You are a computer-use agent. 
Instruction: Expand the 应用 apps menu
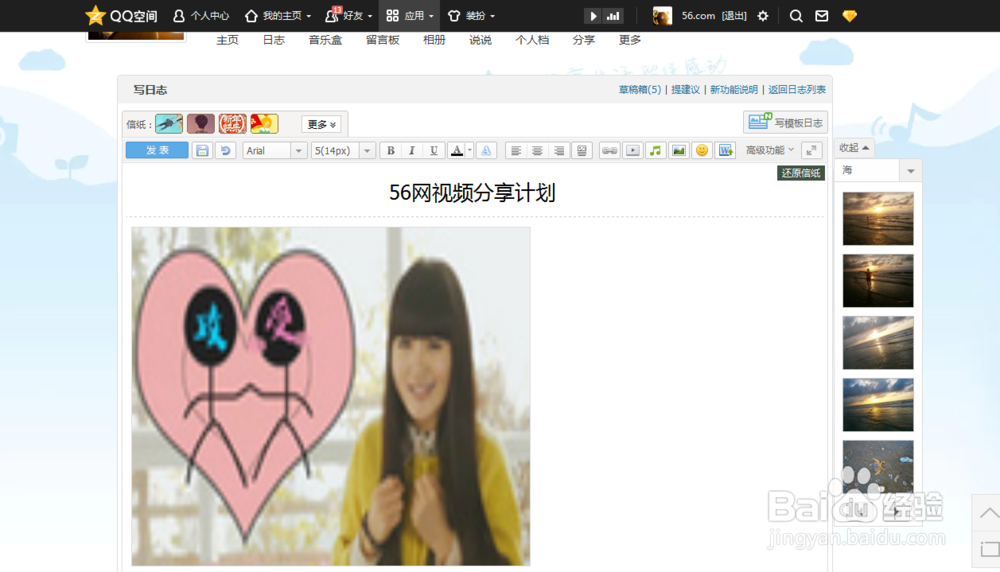[x=409, y=15]
